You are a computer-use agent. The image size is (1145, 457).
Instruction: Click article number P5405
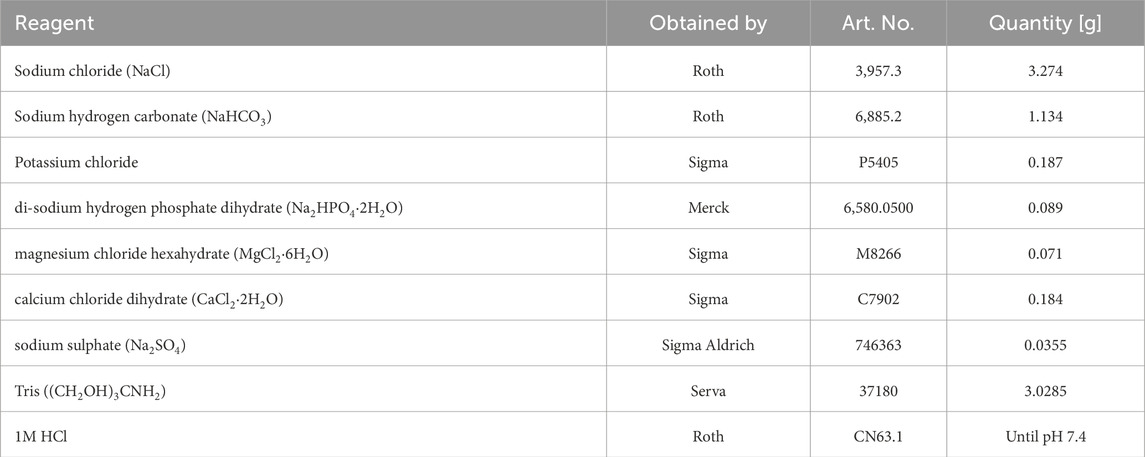click(878, 162)
